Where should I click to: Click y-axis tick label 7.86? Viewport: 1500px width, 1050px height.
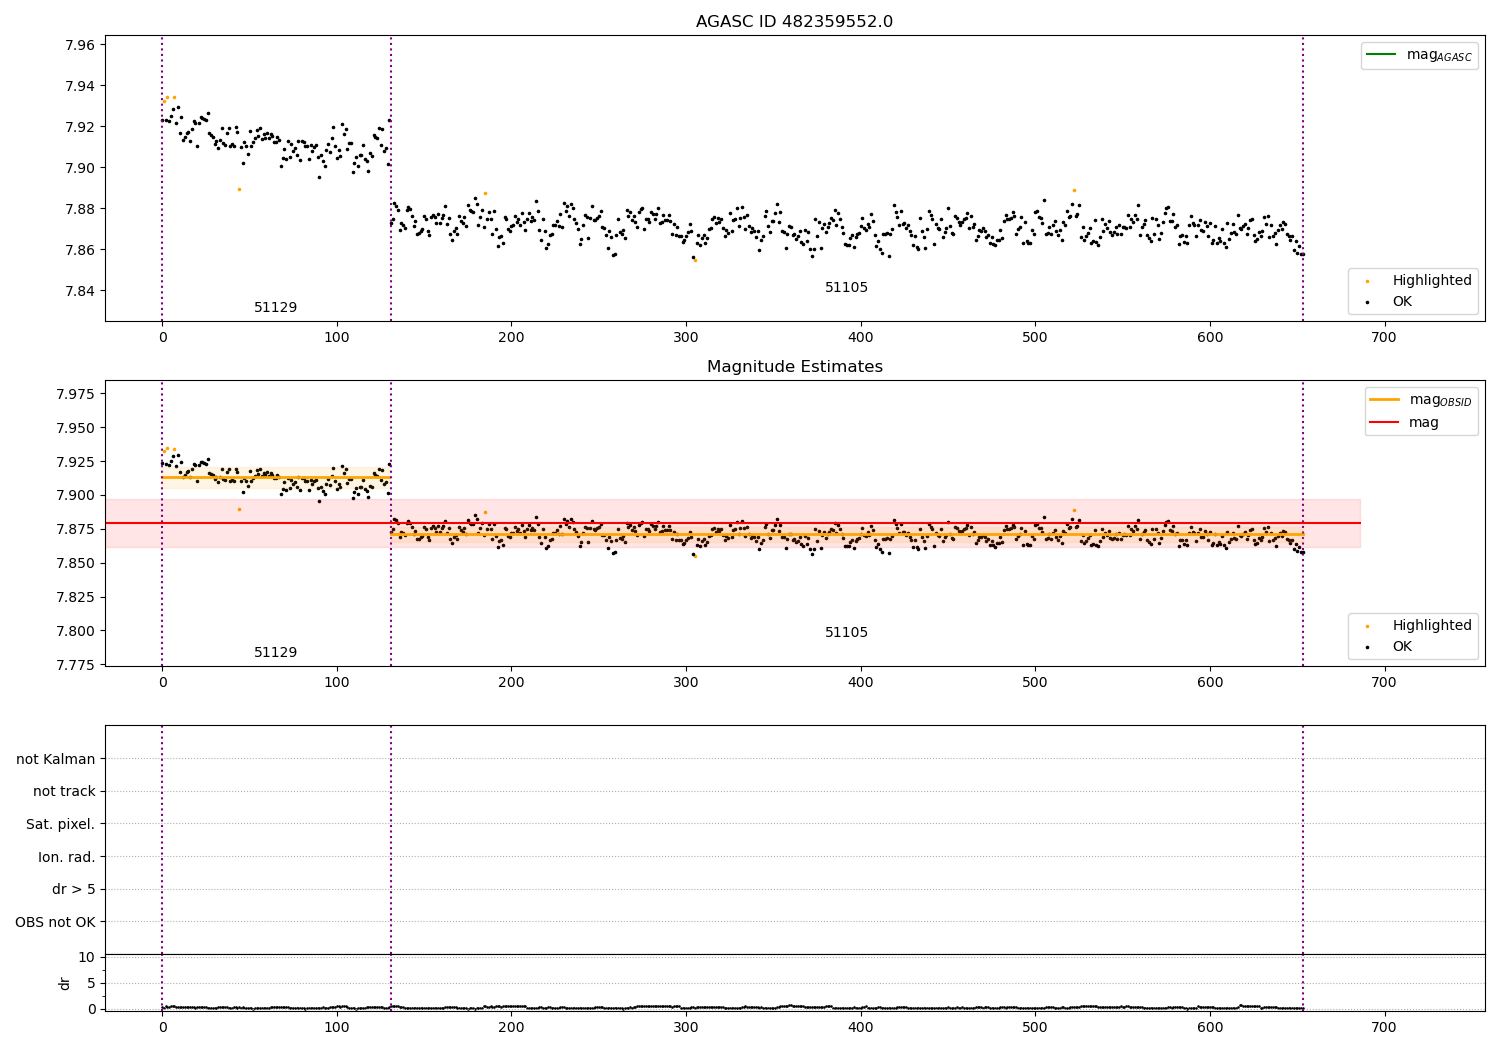[x=79, y=250]
